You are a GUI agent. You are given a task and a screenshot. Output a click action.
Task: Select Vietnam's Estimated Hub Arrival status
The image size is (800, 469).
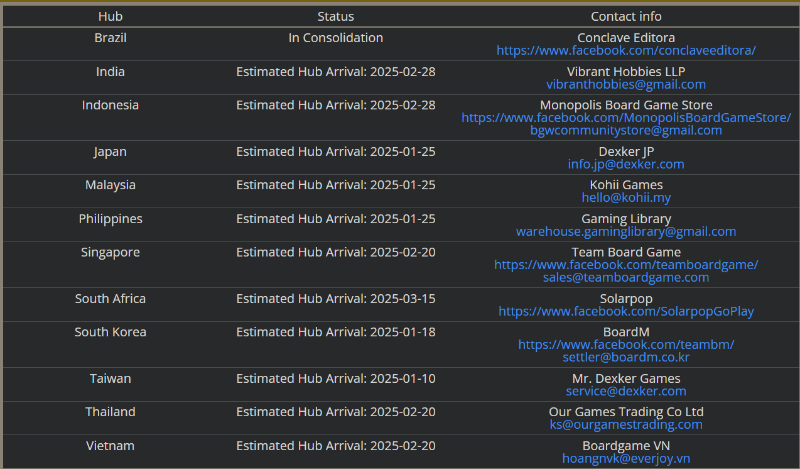point(336,446)
